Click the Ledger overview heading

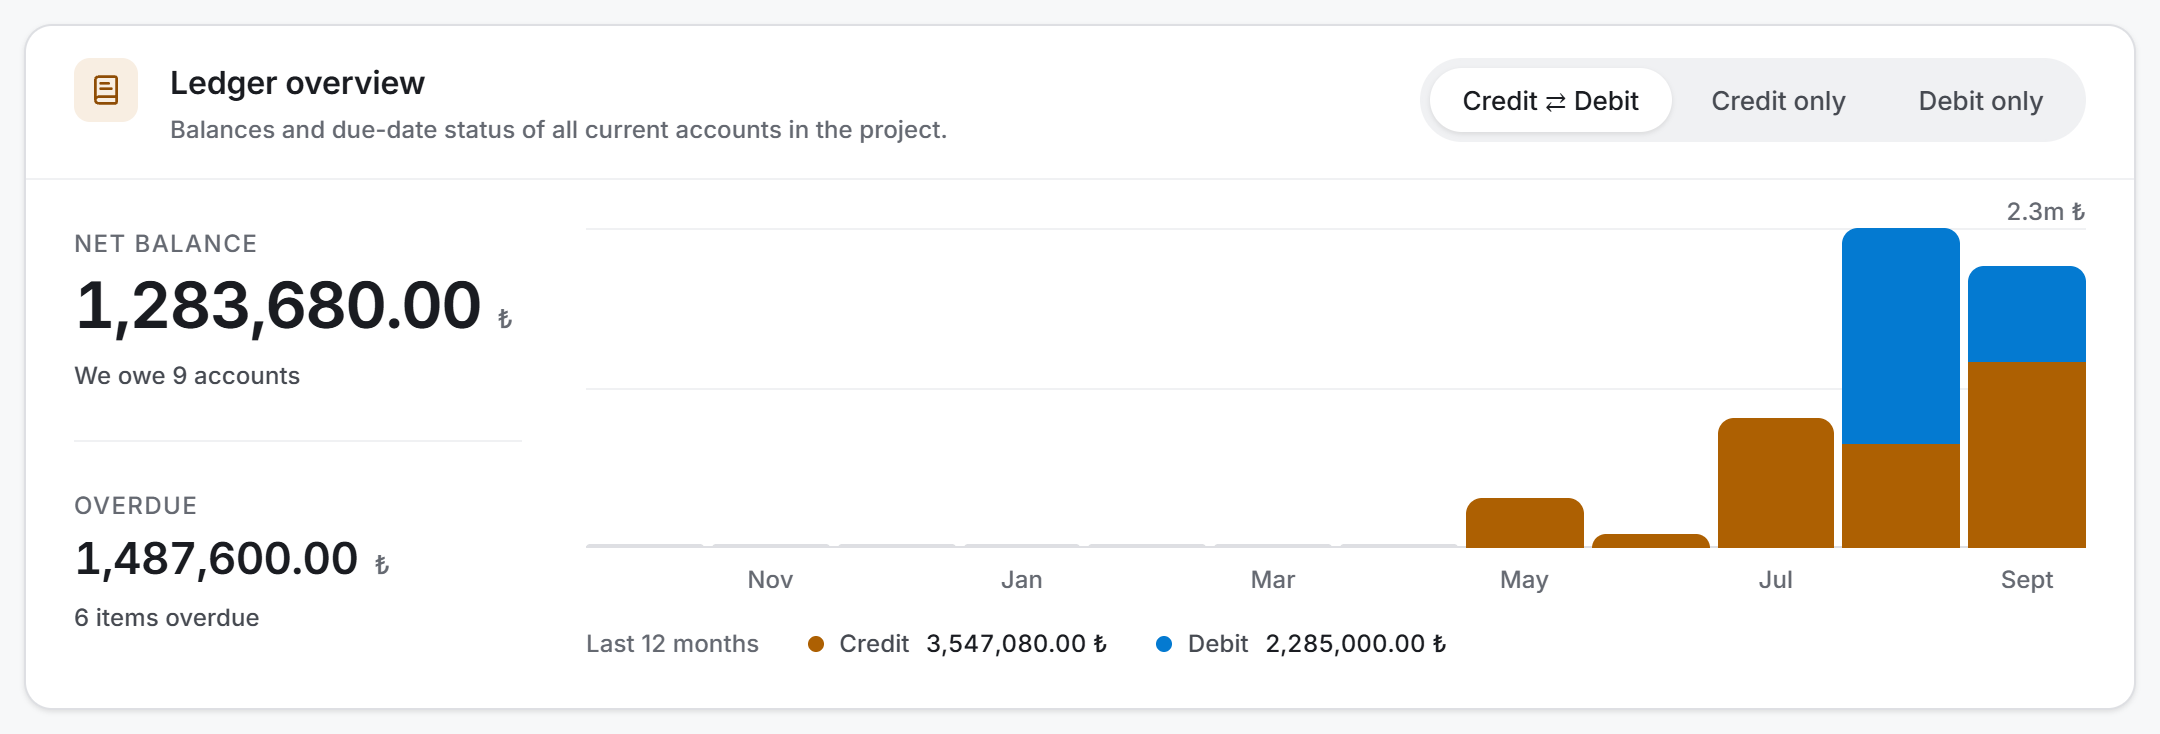pyautogui.click(x=297, y=83)
